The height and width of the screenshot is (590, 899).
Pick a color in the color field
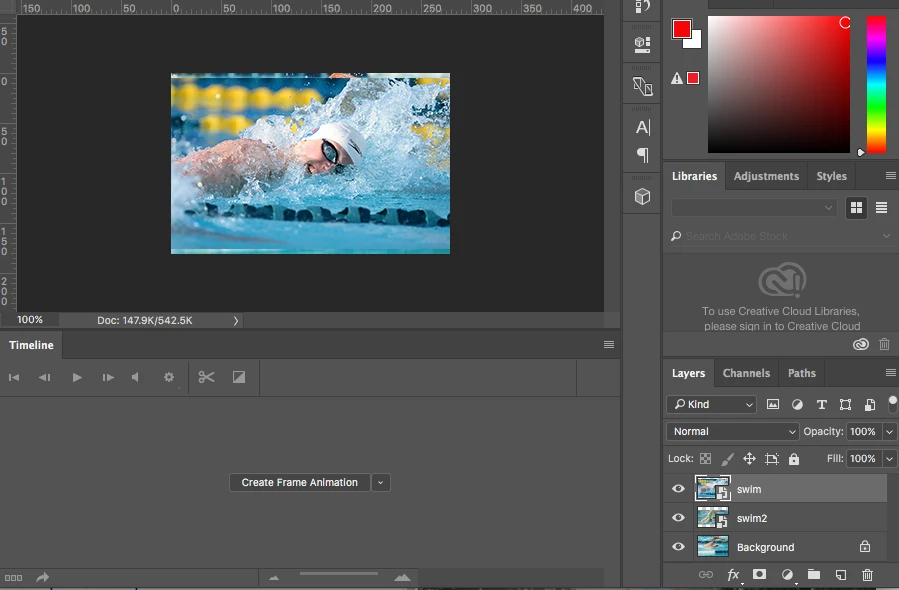tap(779, 84)
